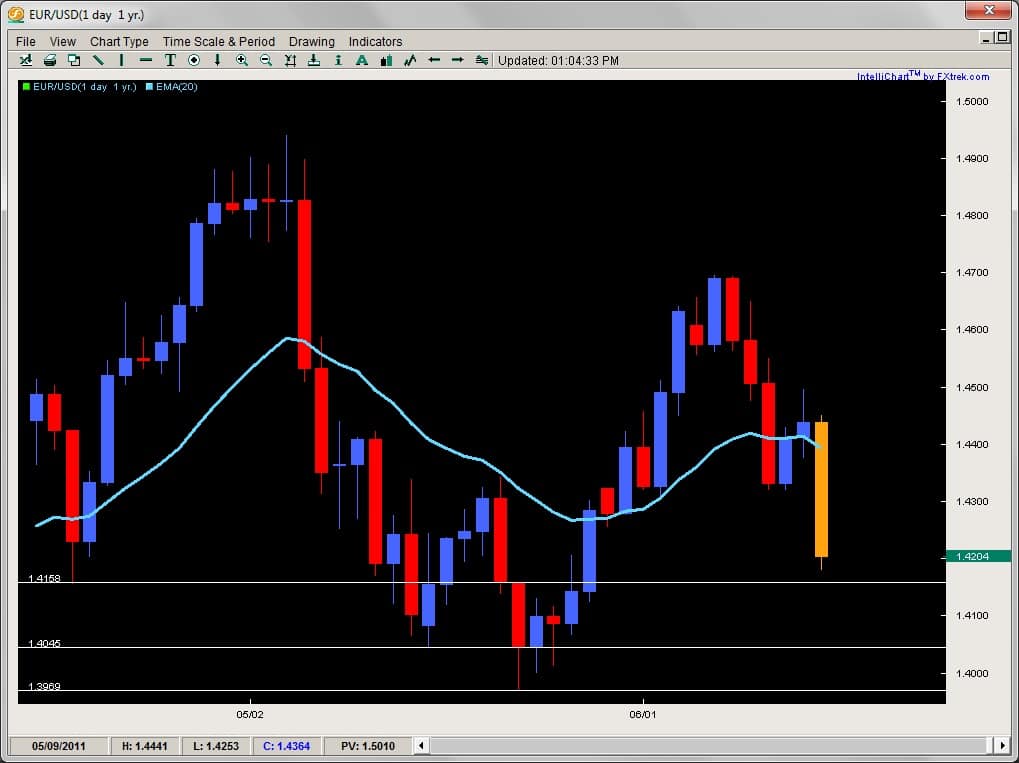Click the Updated: 01:04:33 PM text
This screenshot has height=763, width=1019.
coord(558,60)
